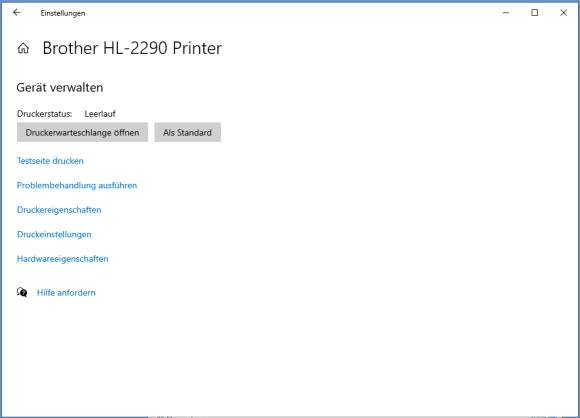Click the Brother HL-2290 Printer heading

[132, 48]
